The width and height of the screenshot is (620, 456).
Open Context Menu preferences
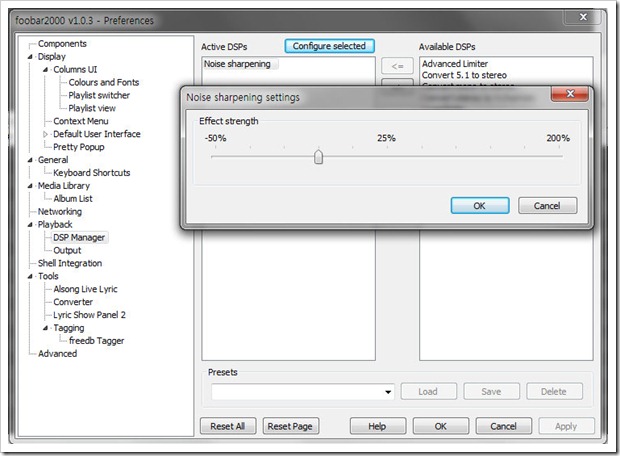(81, 121)
